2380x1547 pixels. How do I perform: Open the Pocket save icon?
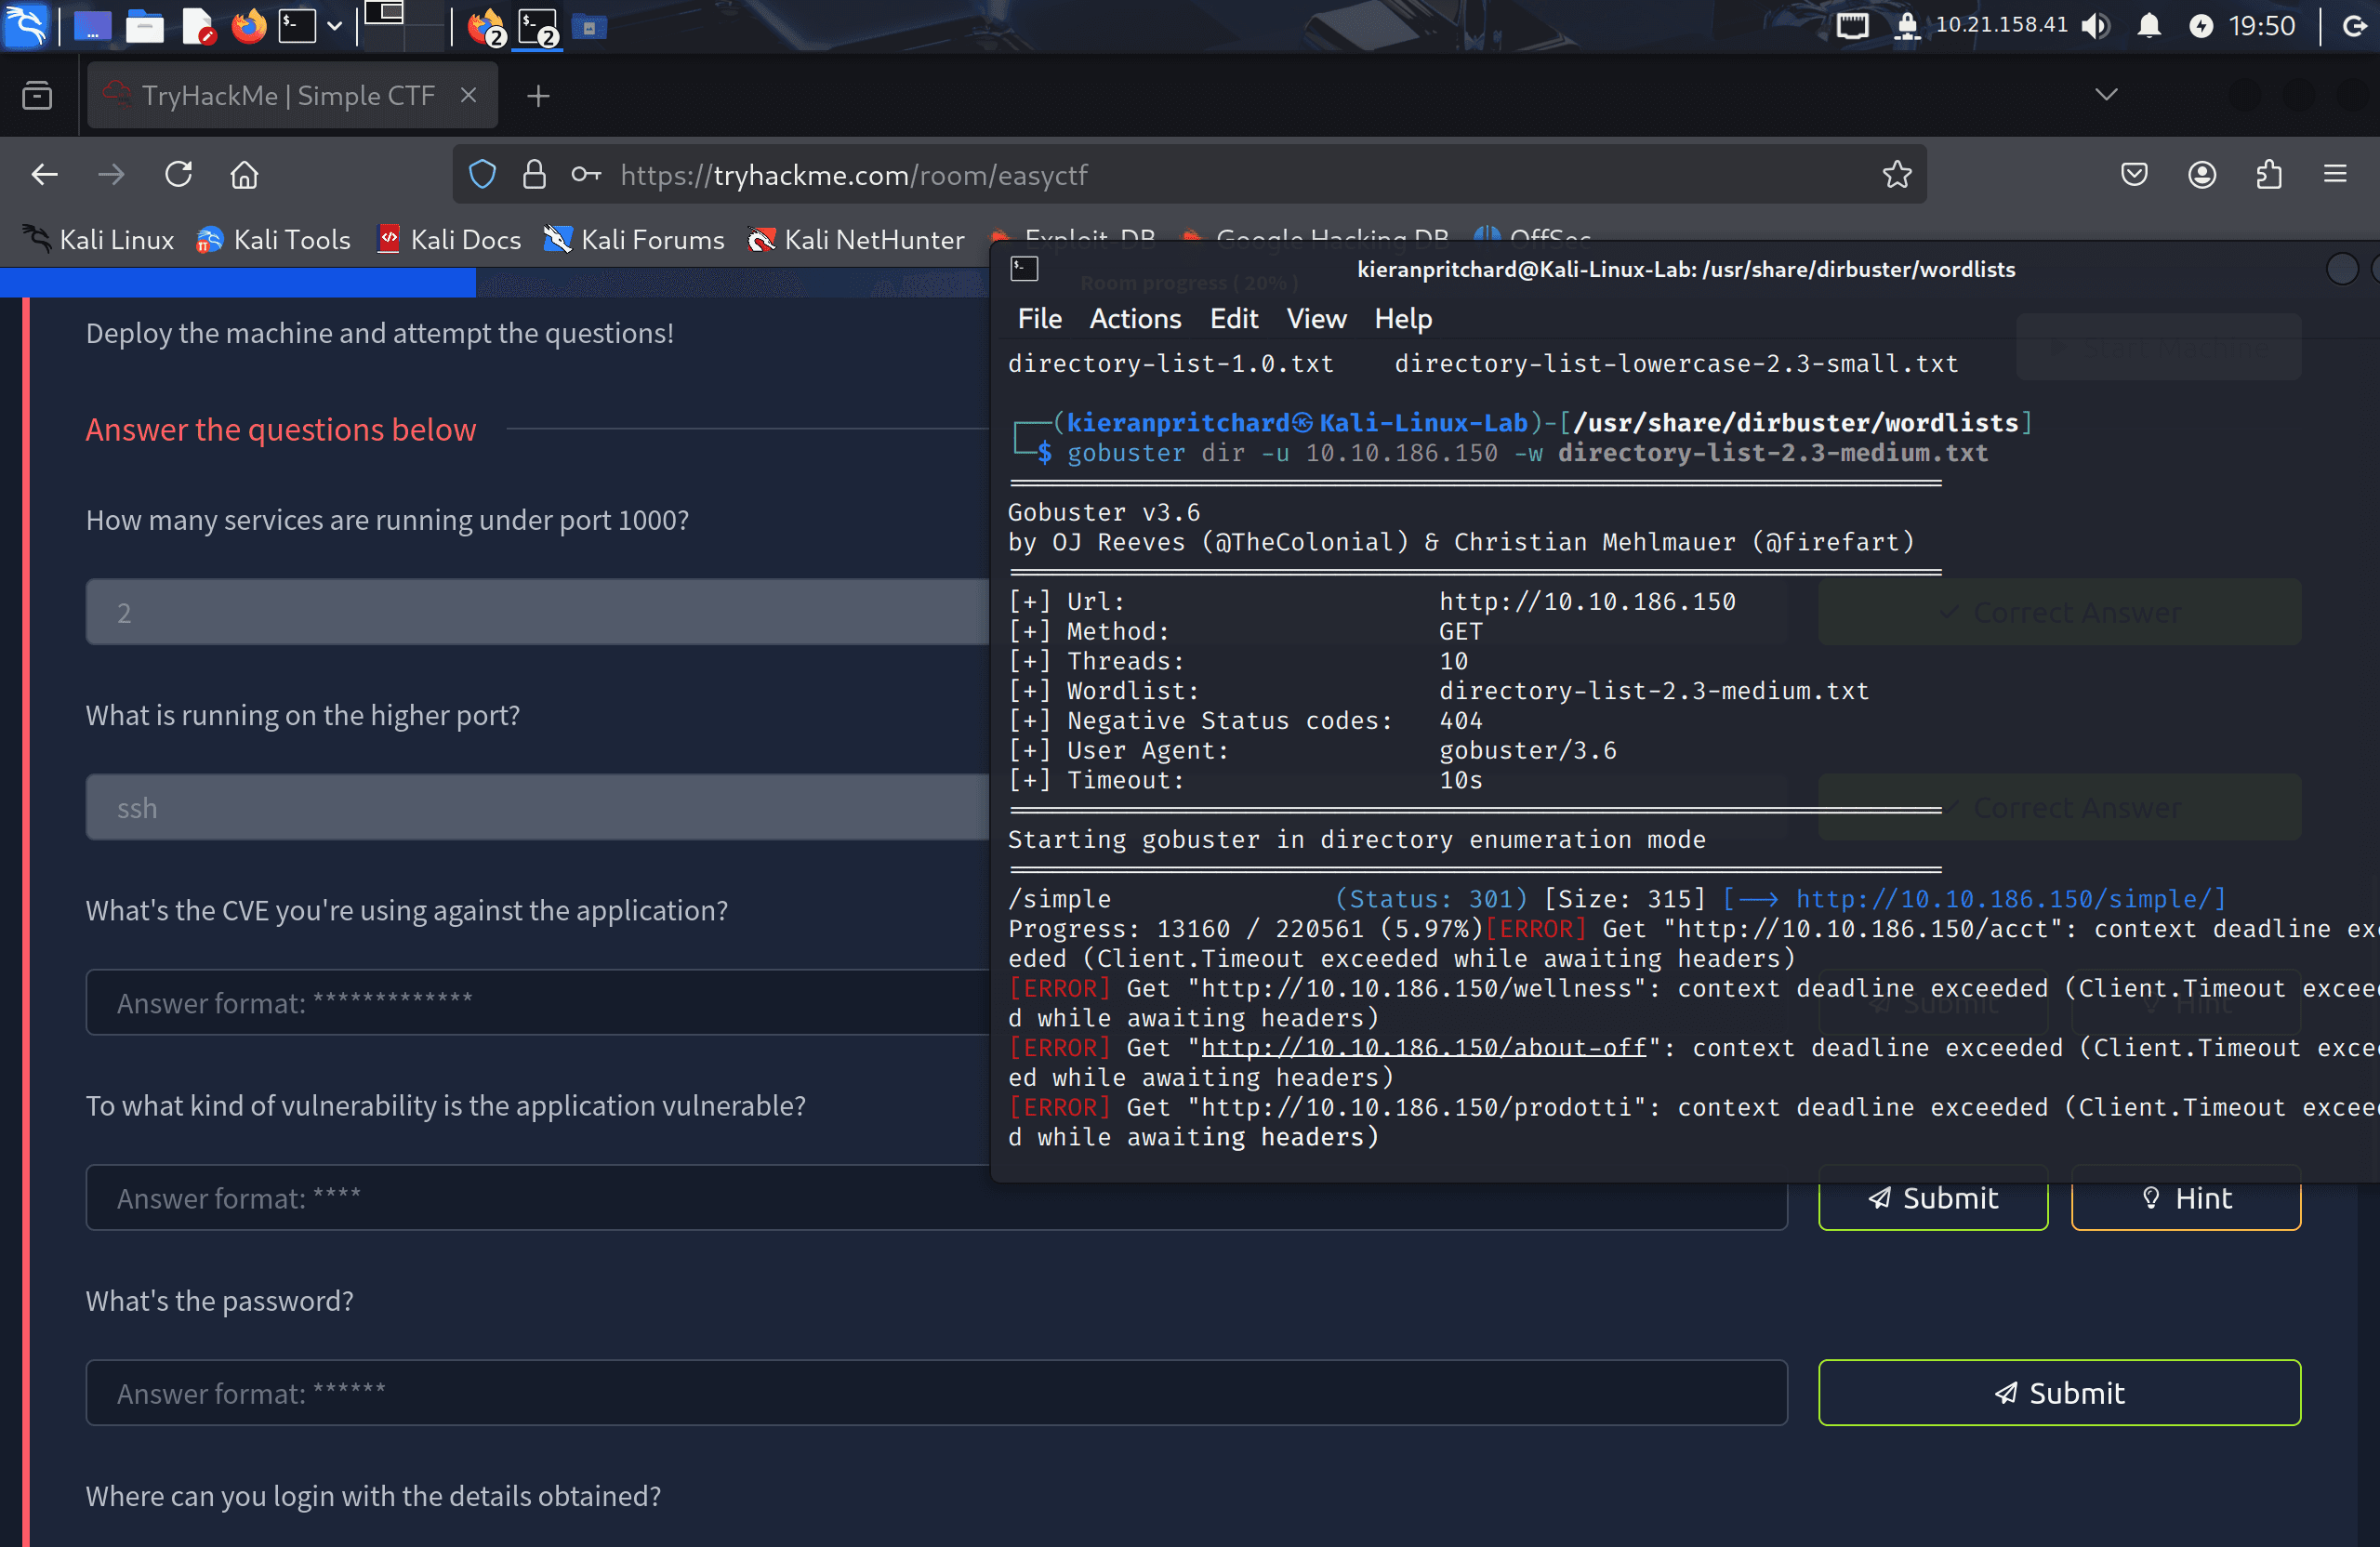[2134, 175]
